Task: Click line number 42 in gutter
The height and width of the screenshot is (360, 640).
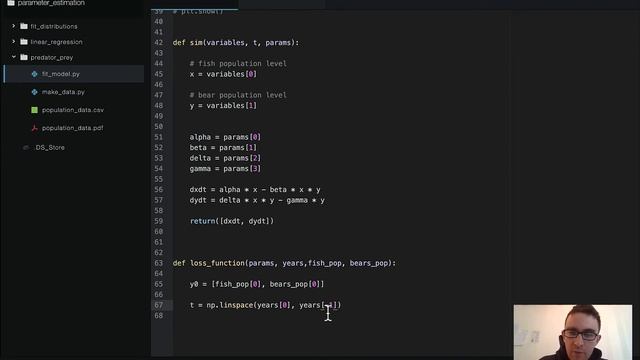Action: 158,42
